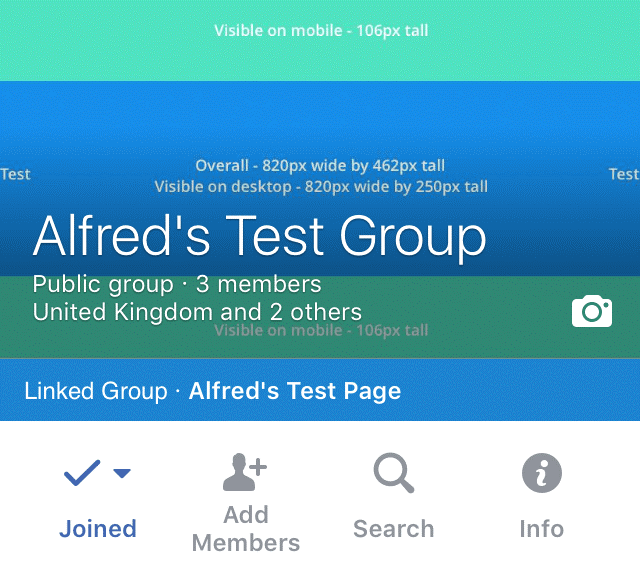Screen dimensions: 640x564
Task: Click the Add Members person-plus icon
Action: click(244, 472)
